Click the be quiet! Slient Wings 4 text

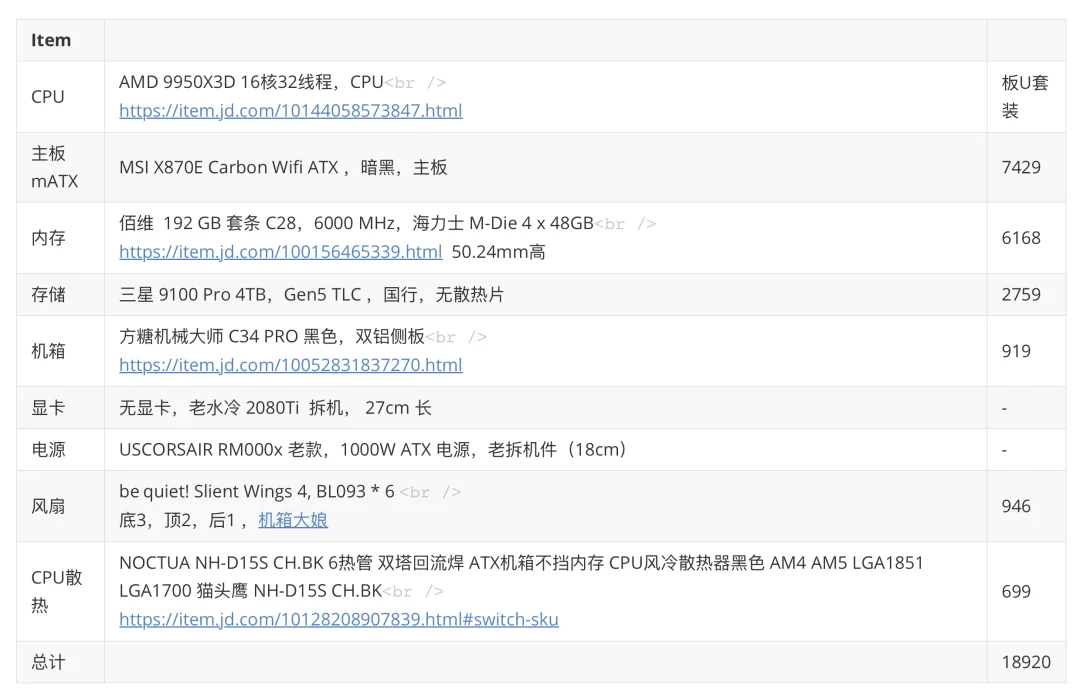click(x=257, y=491)
